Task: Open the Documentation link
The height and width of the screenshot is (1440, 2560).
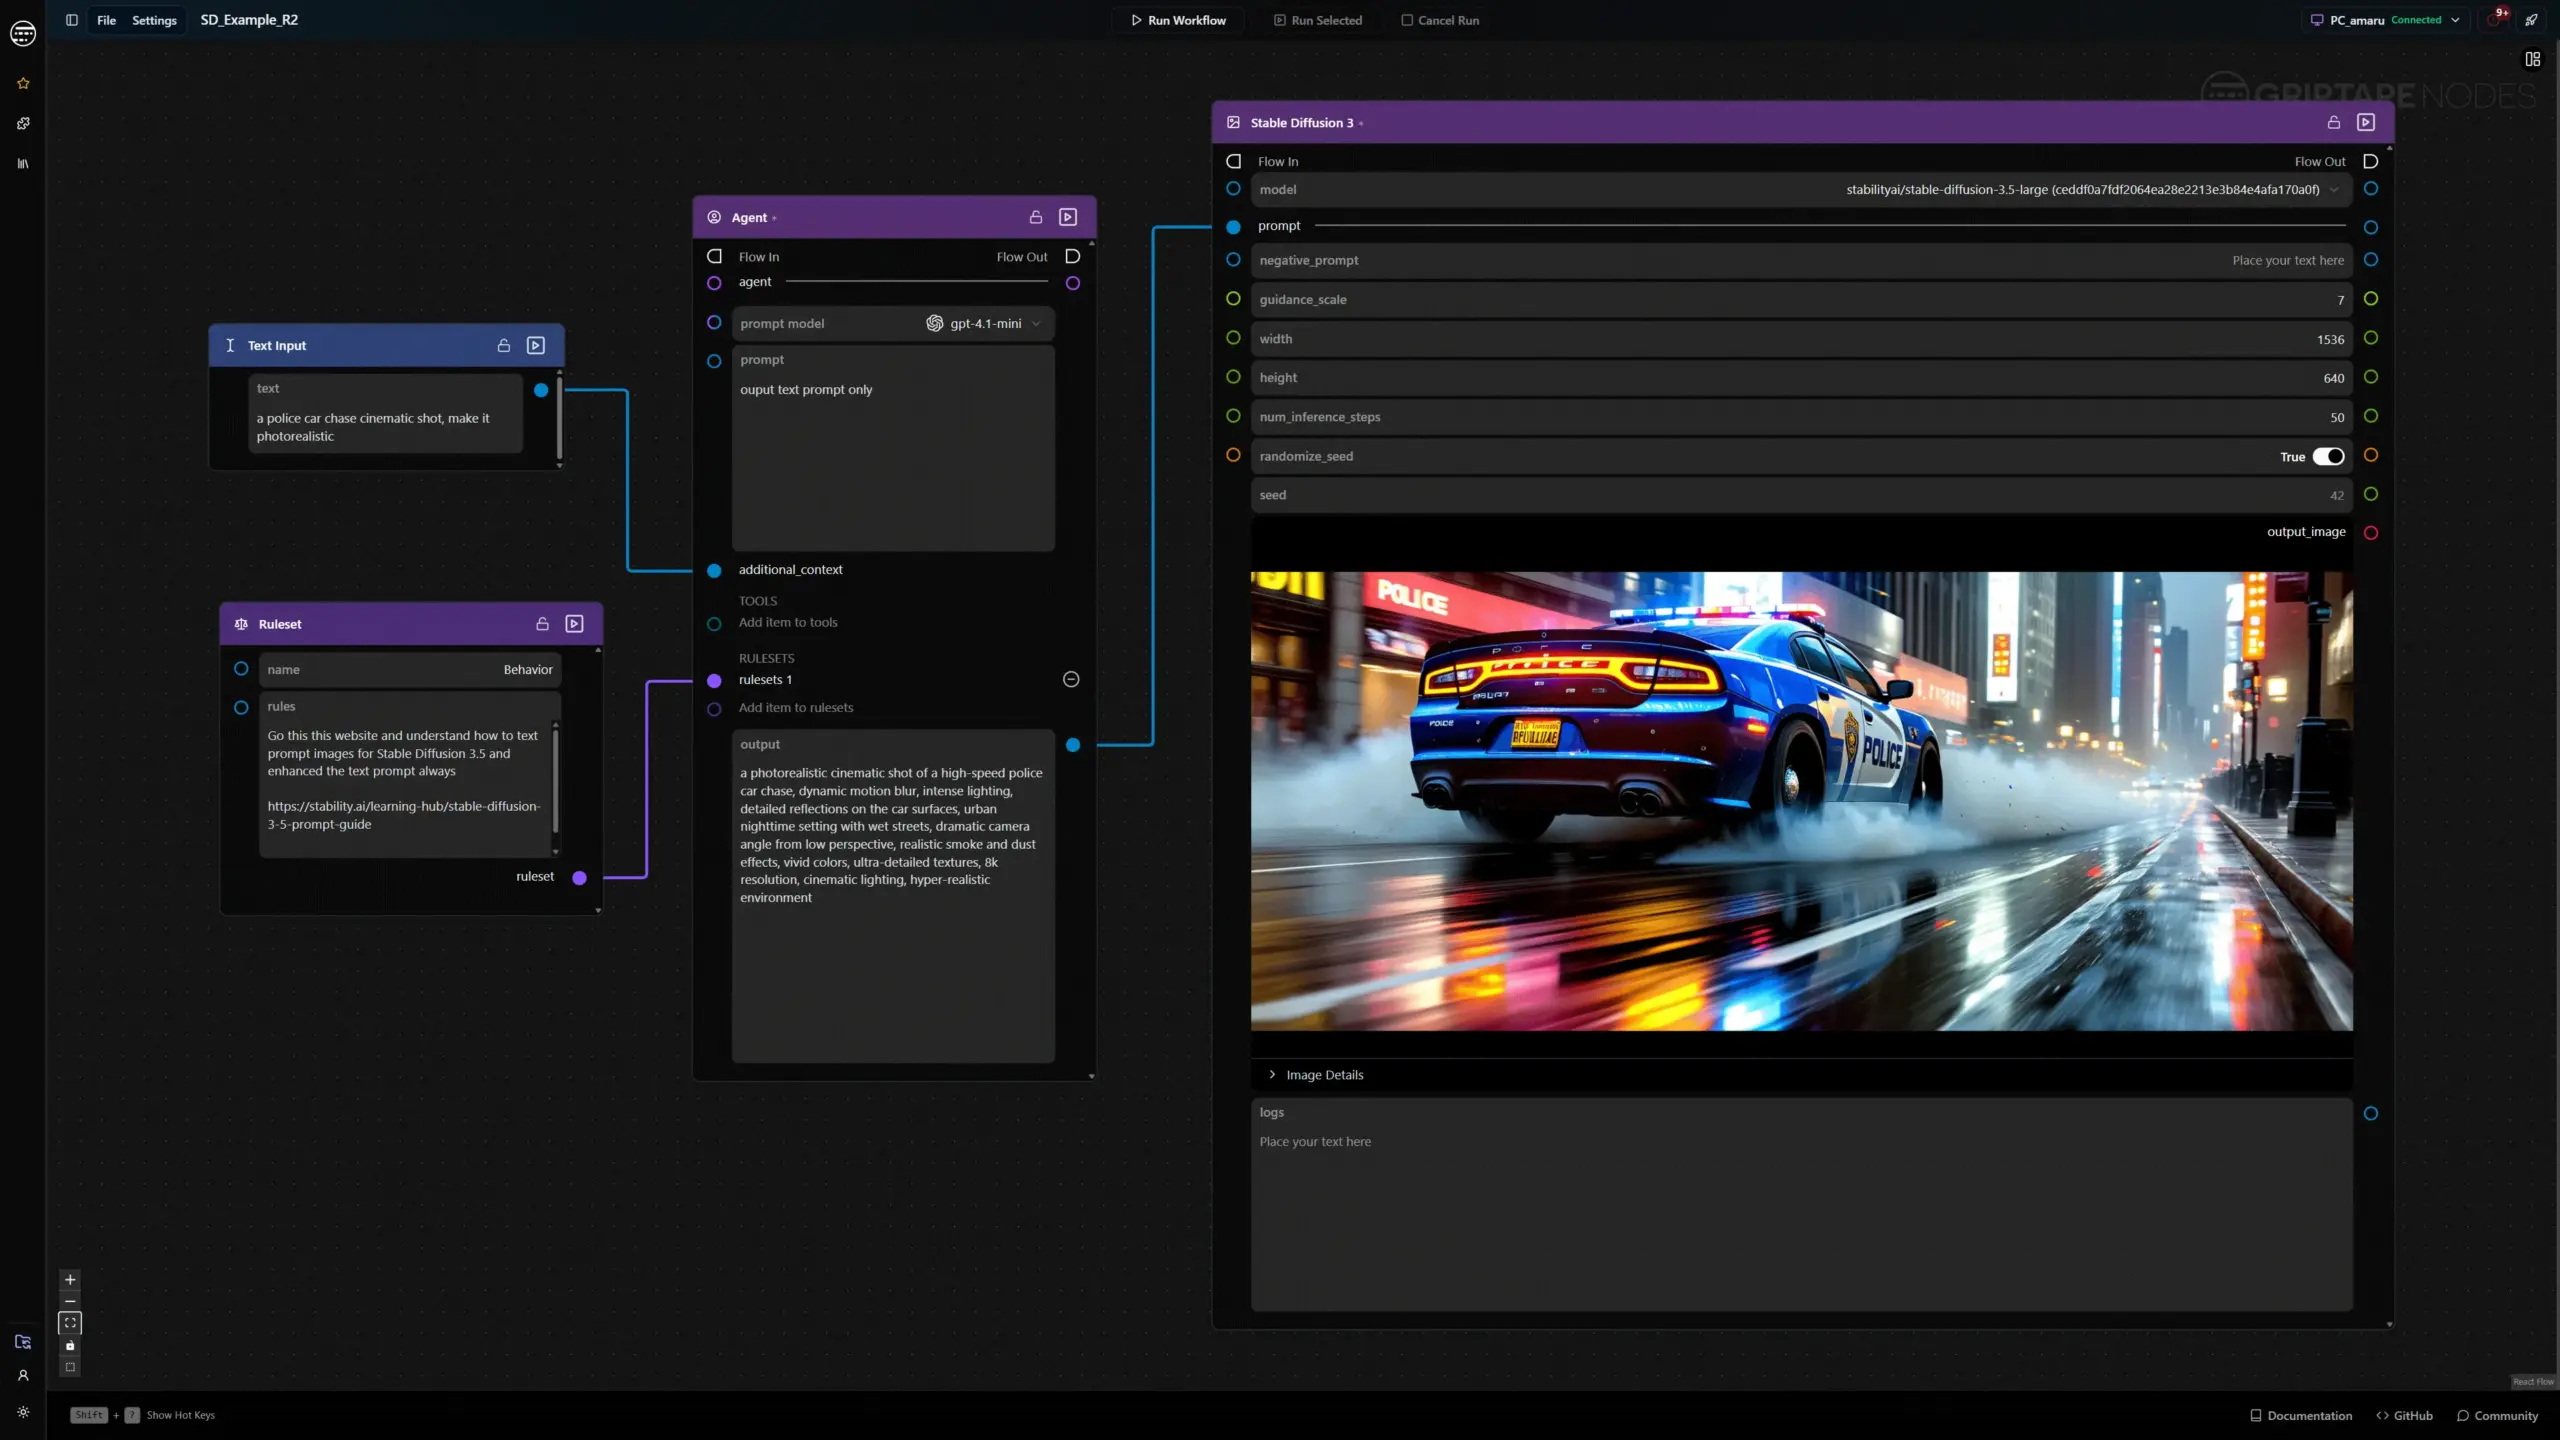Action: tap(2300, 1415)
